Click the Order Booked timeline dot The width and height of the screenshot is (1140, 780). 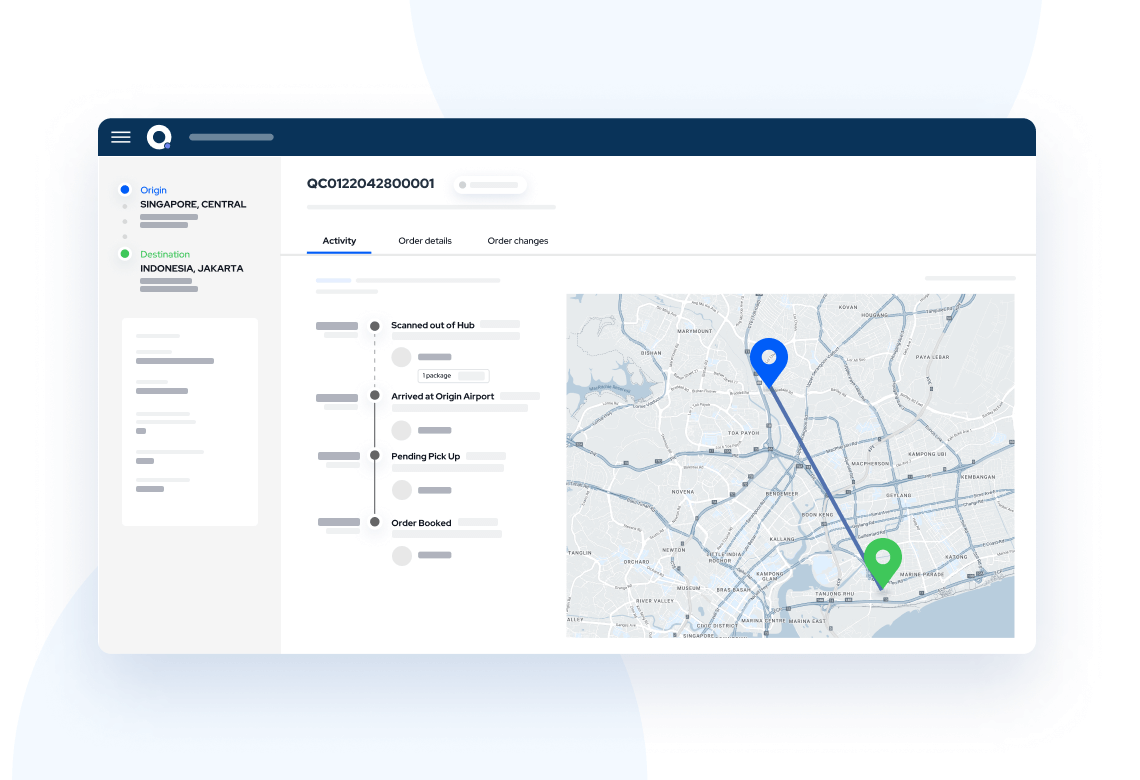(374, 522)
